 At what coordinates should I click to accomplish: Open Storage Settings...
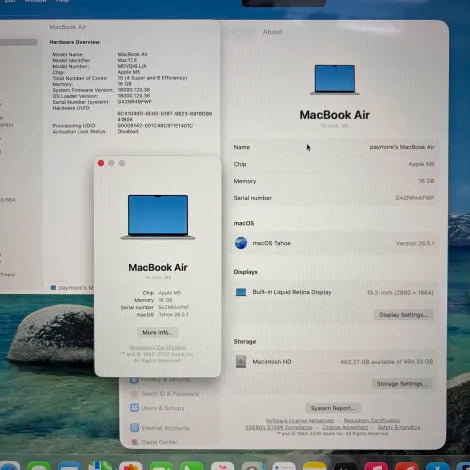(402, 384)
